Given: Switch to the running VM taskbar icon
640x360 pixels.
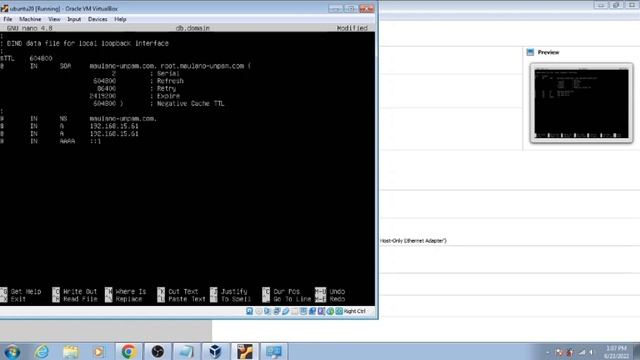Looking at the screenshot, I should point(244,351).
